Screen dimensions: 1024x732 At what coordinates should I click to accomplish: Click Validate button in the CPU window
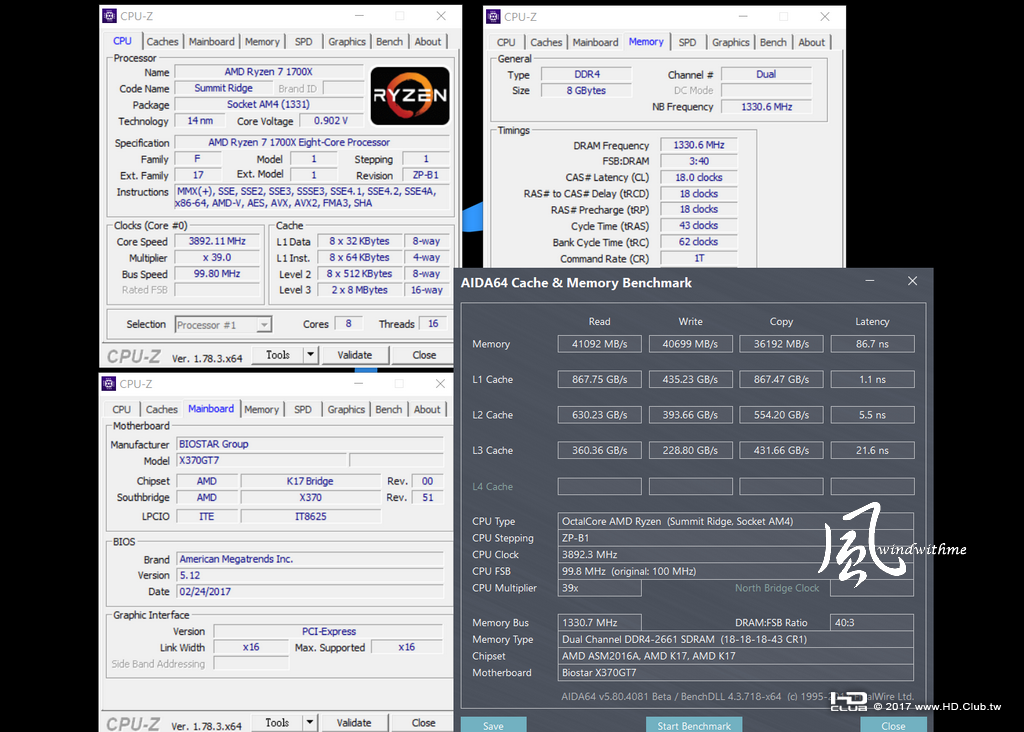point(355,355)
